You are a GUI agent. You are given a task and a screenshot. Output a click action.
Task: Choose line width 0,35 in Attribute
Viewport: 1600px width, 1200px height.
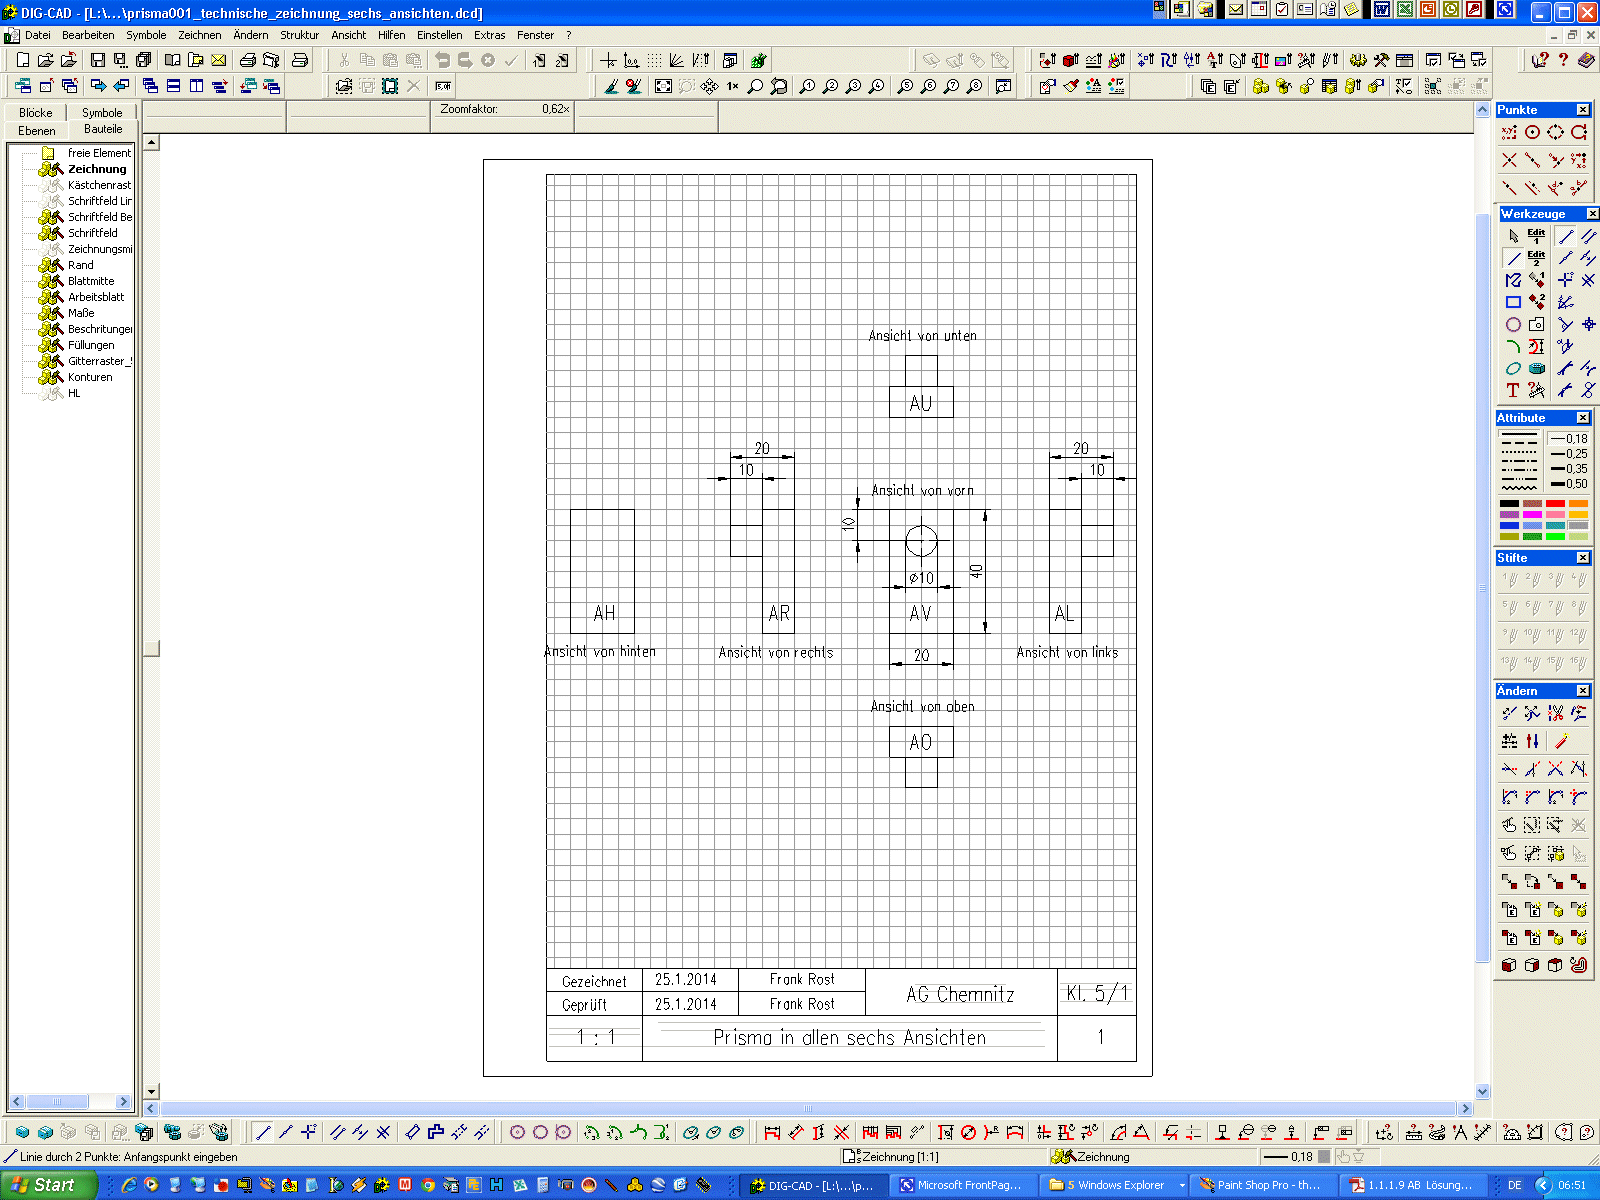[x=1569, y=469]
